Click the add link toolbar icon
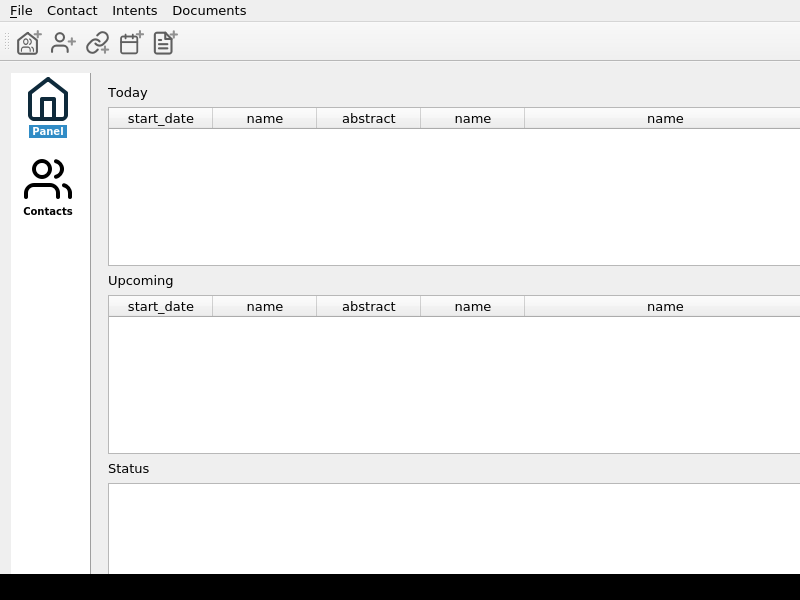 coord(97,43)
